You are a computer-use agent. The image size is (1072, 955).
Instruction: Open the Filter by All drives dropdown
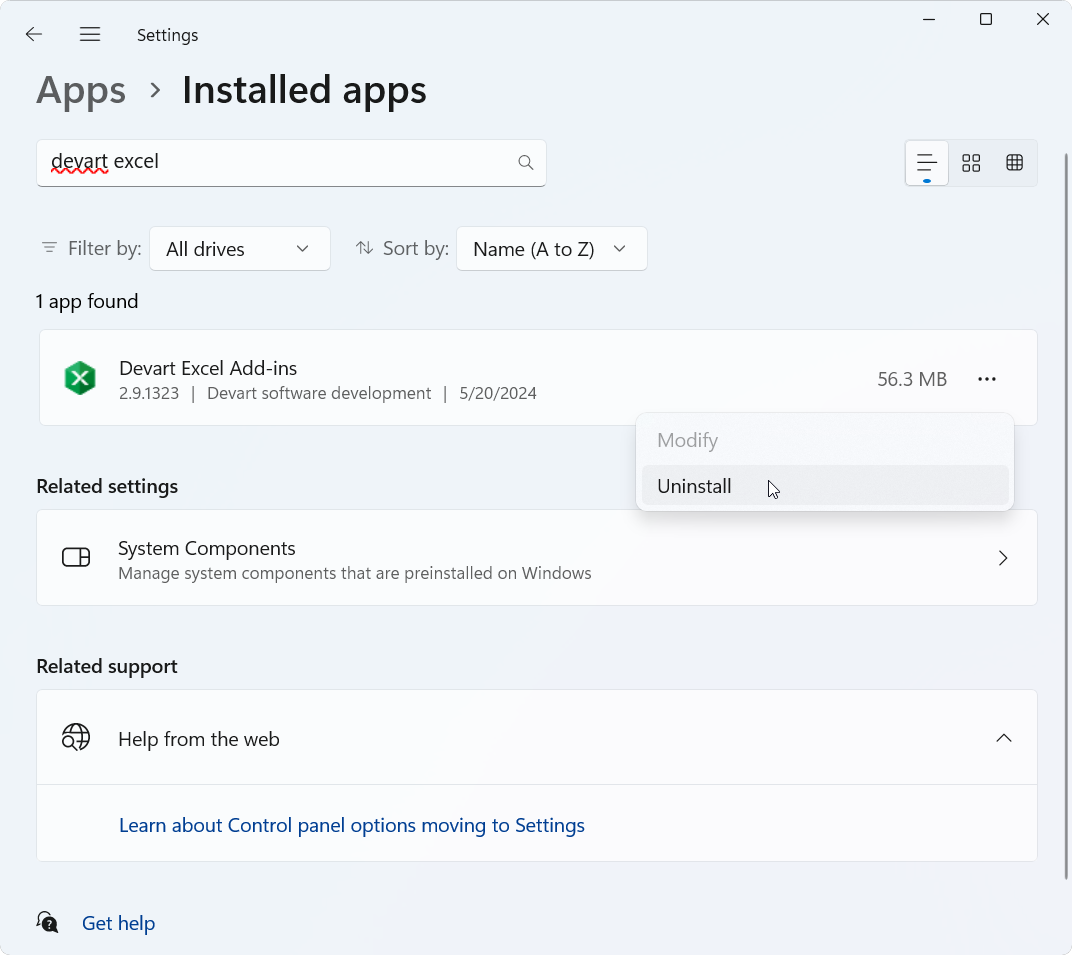coord(239,249)
